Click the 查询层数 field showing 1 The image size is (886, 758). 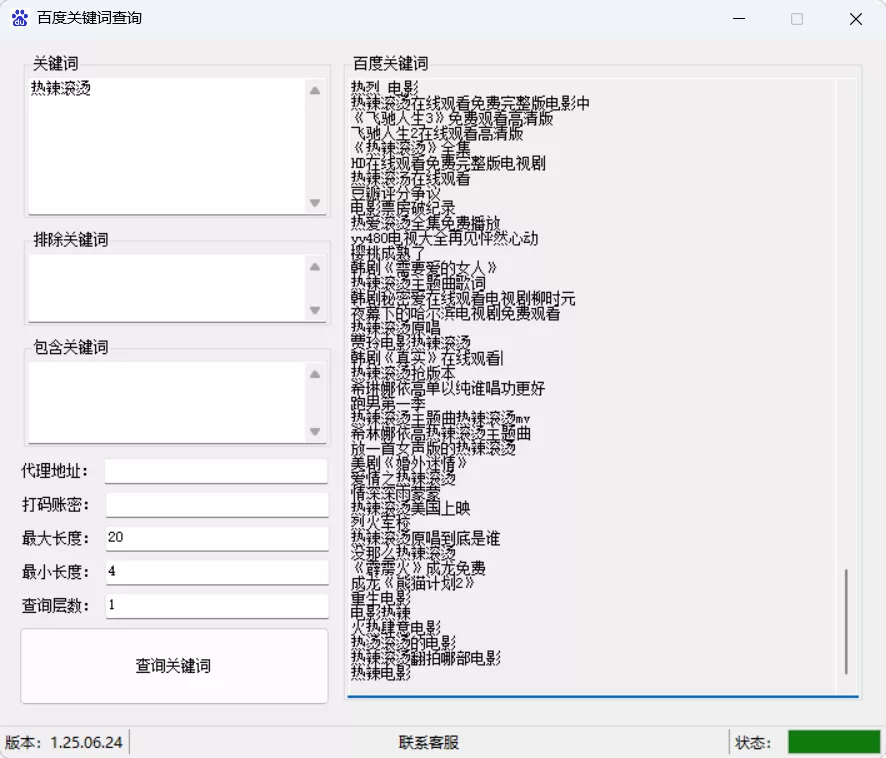(216, 605)
